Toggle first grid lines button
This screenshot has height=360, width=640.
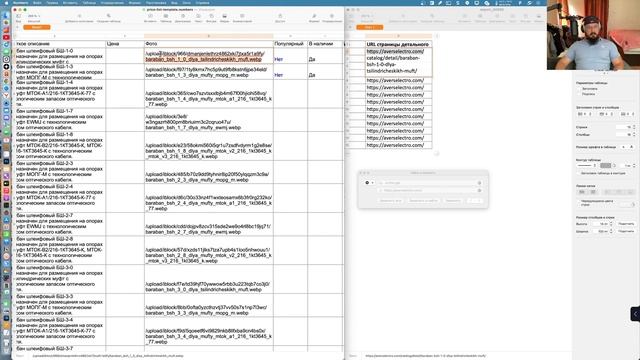(x=582, y=192)
